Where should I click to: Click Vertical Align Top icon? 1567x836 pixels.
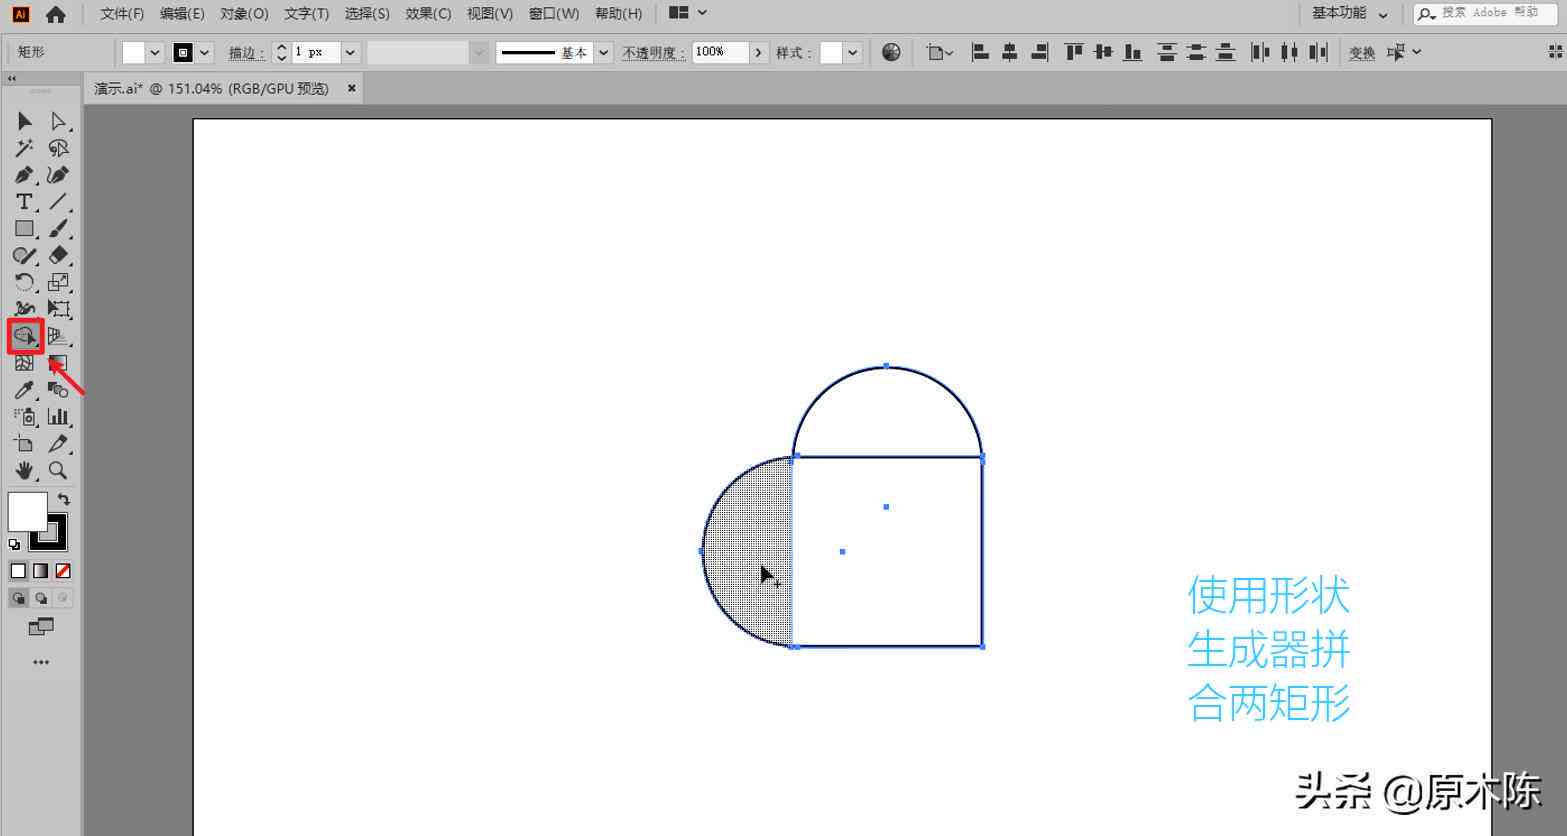tap(1074, 52)
